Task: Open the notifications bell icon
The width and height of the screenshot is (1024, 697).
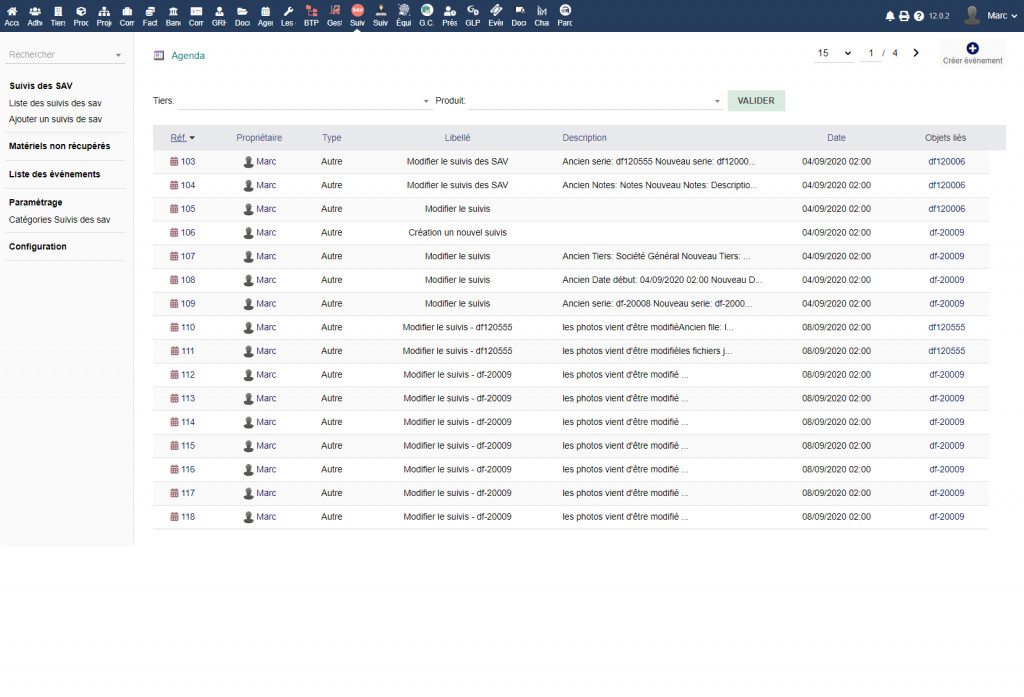Action: pos(890,16)
